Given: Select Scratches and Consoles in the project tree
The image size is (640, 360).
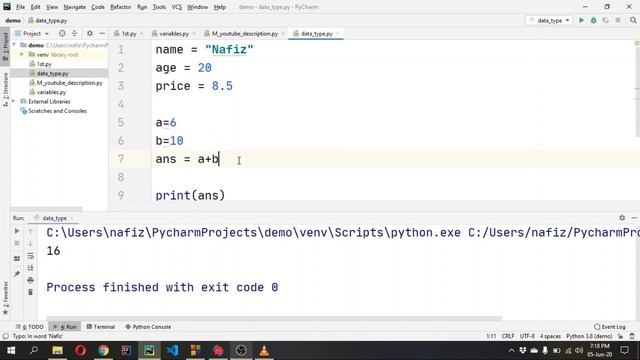Looking at the screenshot, I should coord(57,111).
